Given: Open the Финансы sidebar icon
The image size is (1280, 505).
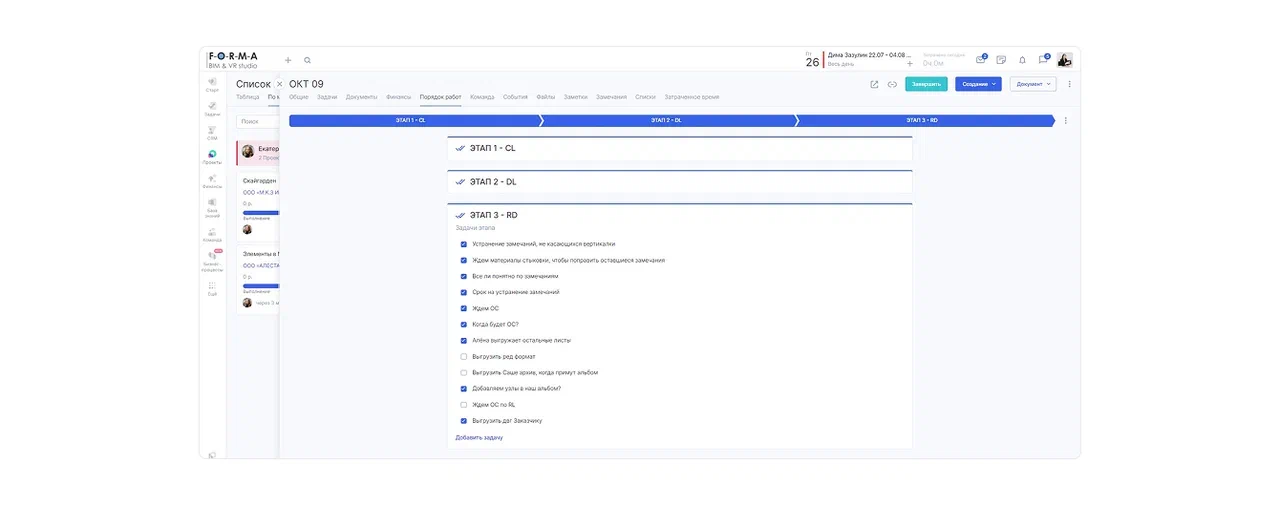Looking at the screenshot, I should click(x=212, y=181).
